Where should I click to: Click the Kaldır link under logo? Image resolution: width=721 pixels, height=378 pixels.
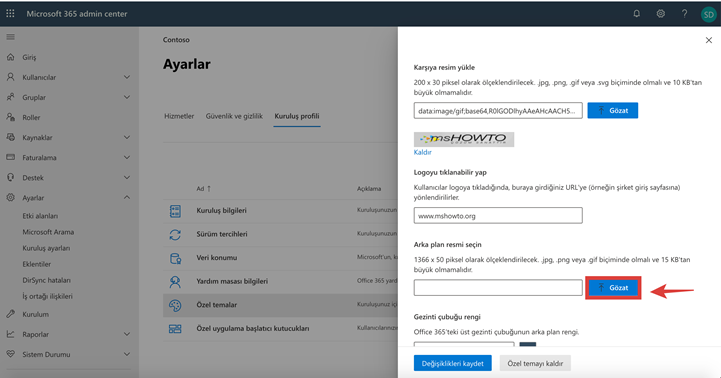423,152
